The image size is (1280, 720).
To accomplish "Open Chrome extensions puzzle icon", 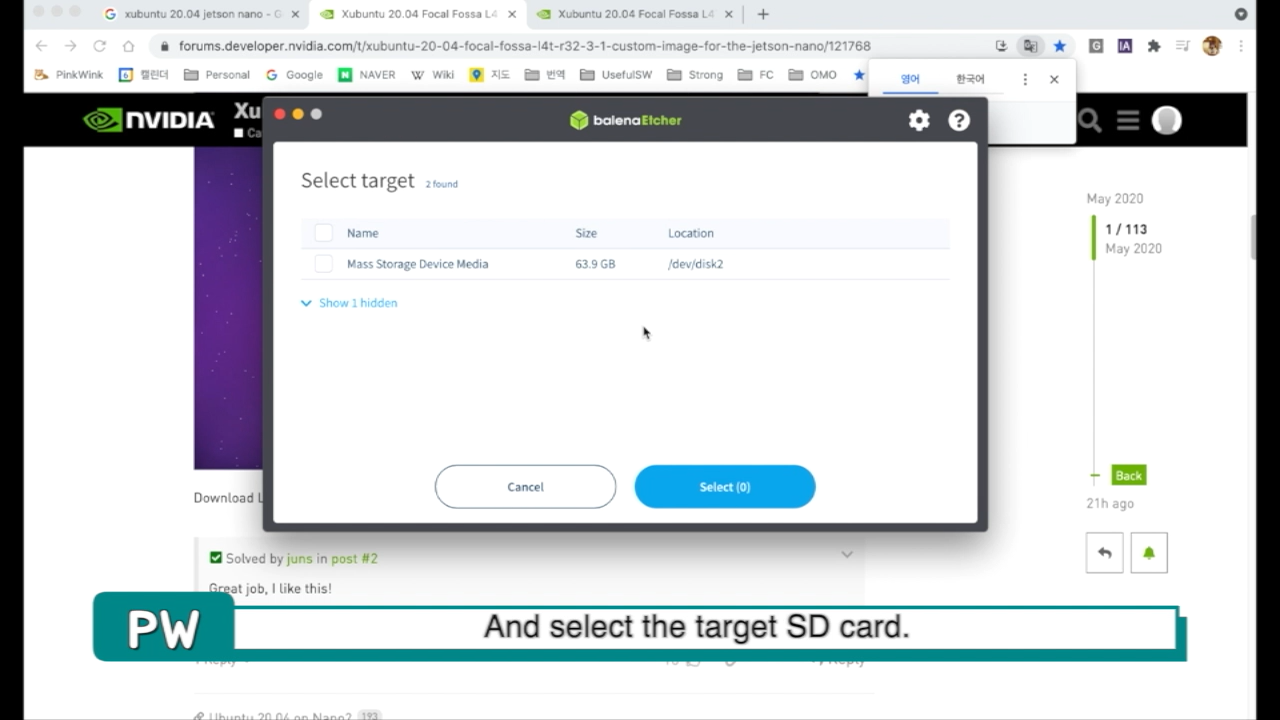I will tap(1154, 46).
